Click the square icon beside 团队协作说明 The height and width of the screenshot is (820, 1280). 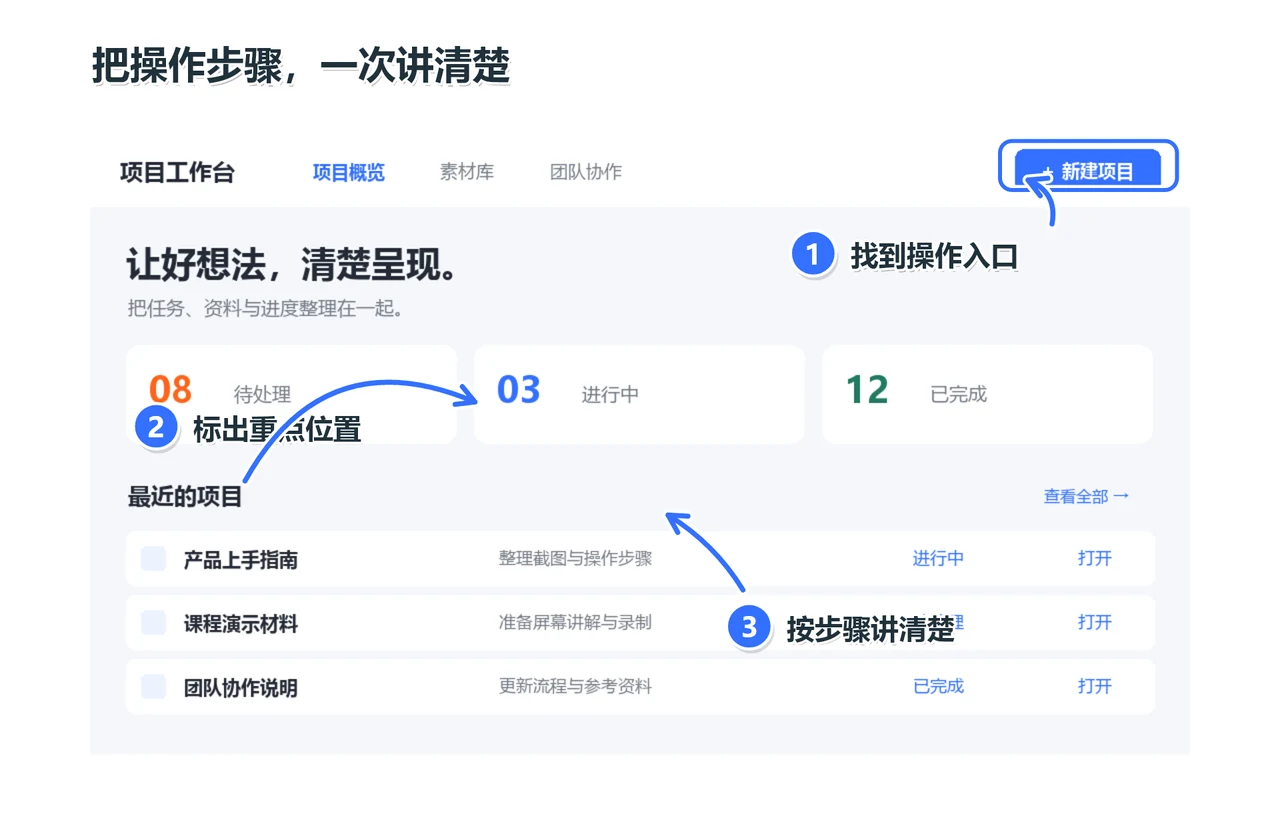[153, 687]
